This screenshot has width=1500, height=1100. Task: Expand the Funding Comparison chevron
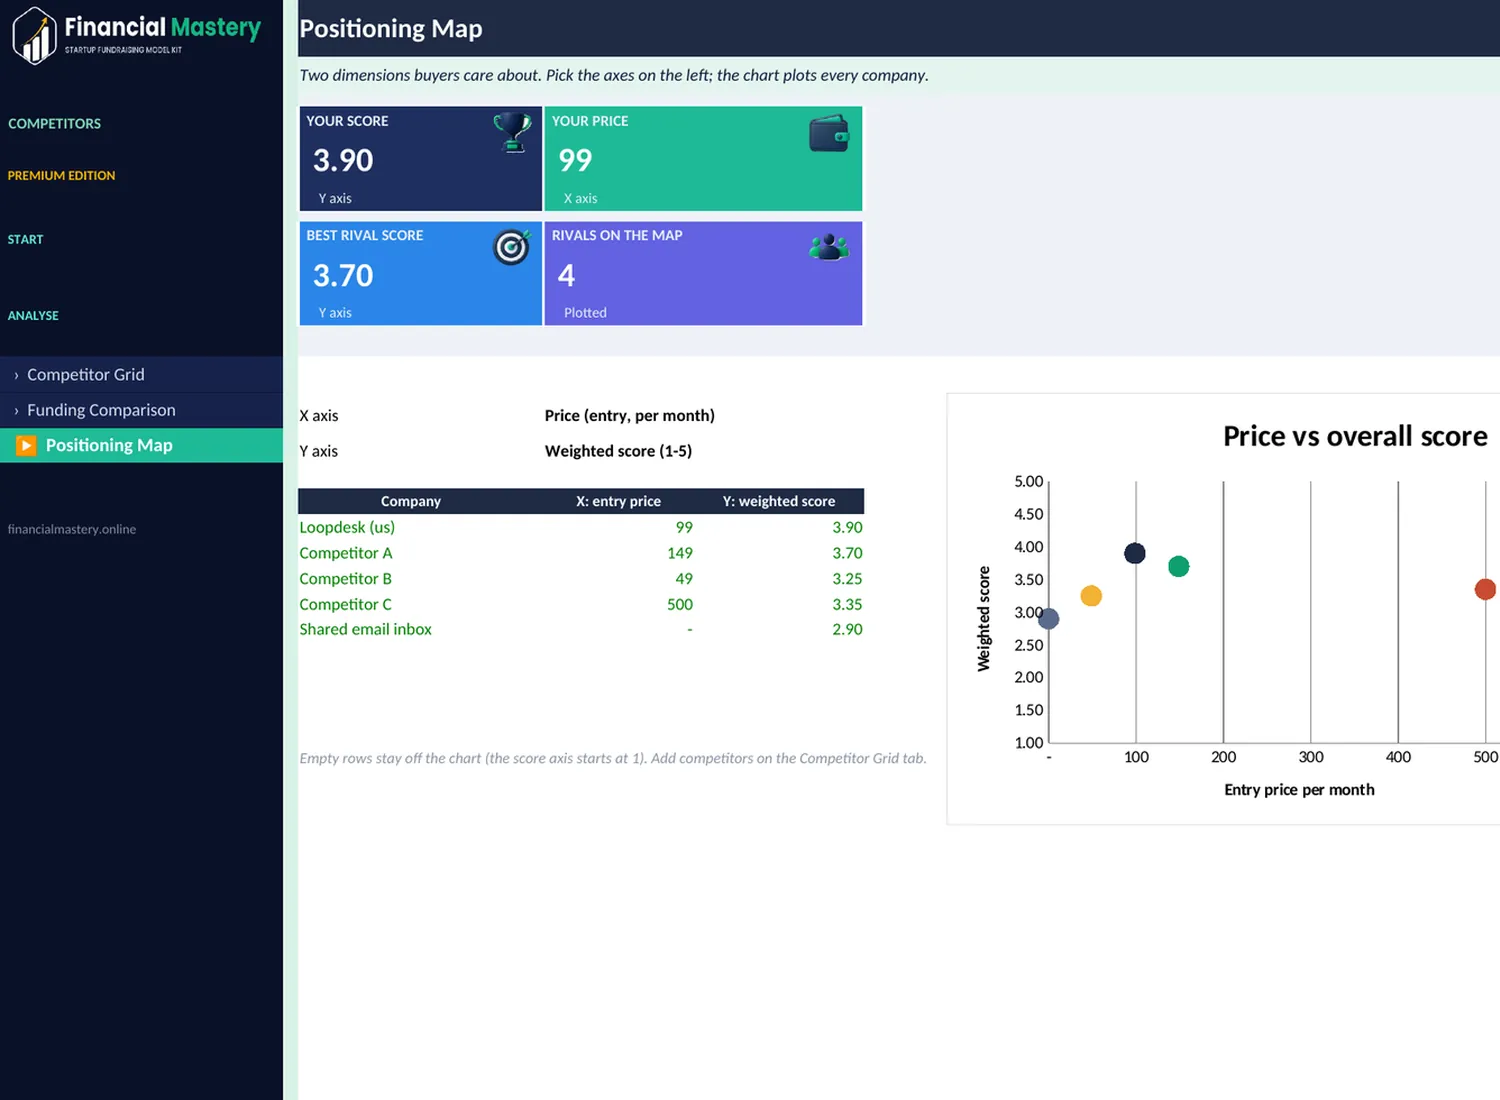(16, 411)
